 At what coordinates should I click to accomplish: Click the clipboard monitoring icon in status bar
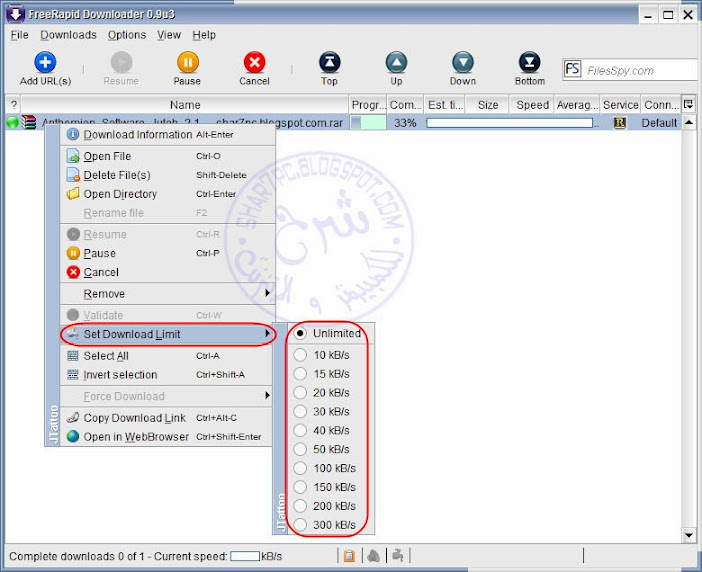click(x=349, y=556)
